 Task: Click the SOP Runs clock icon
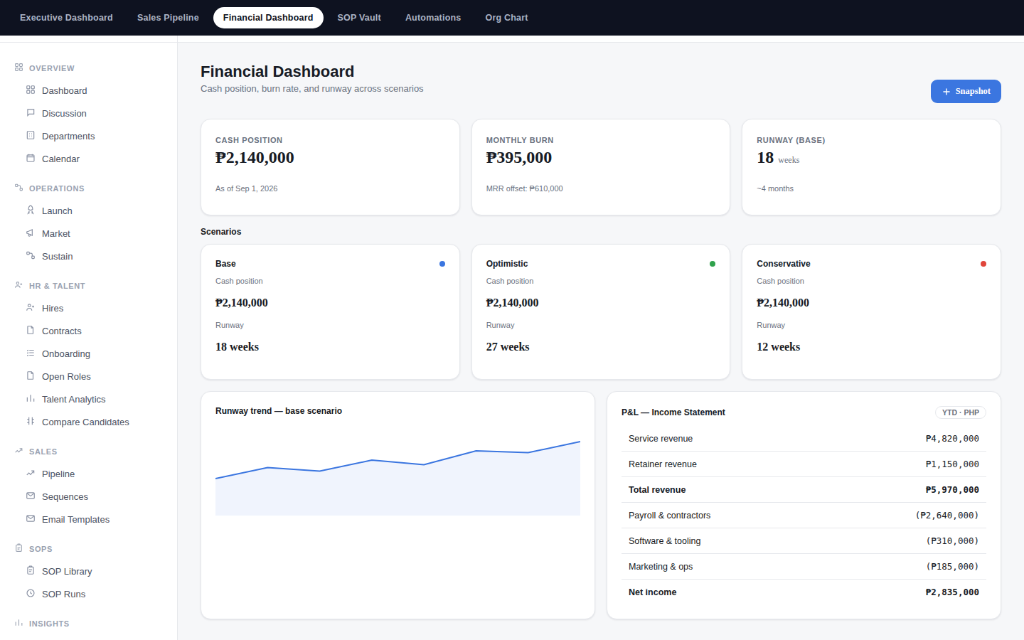coord(30,594)
